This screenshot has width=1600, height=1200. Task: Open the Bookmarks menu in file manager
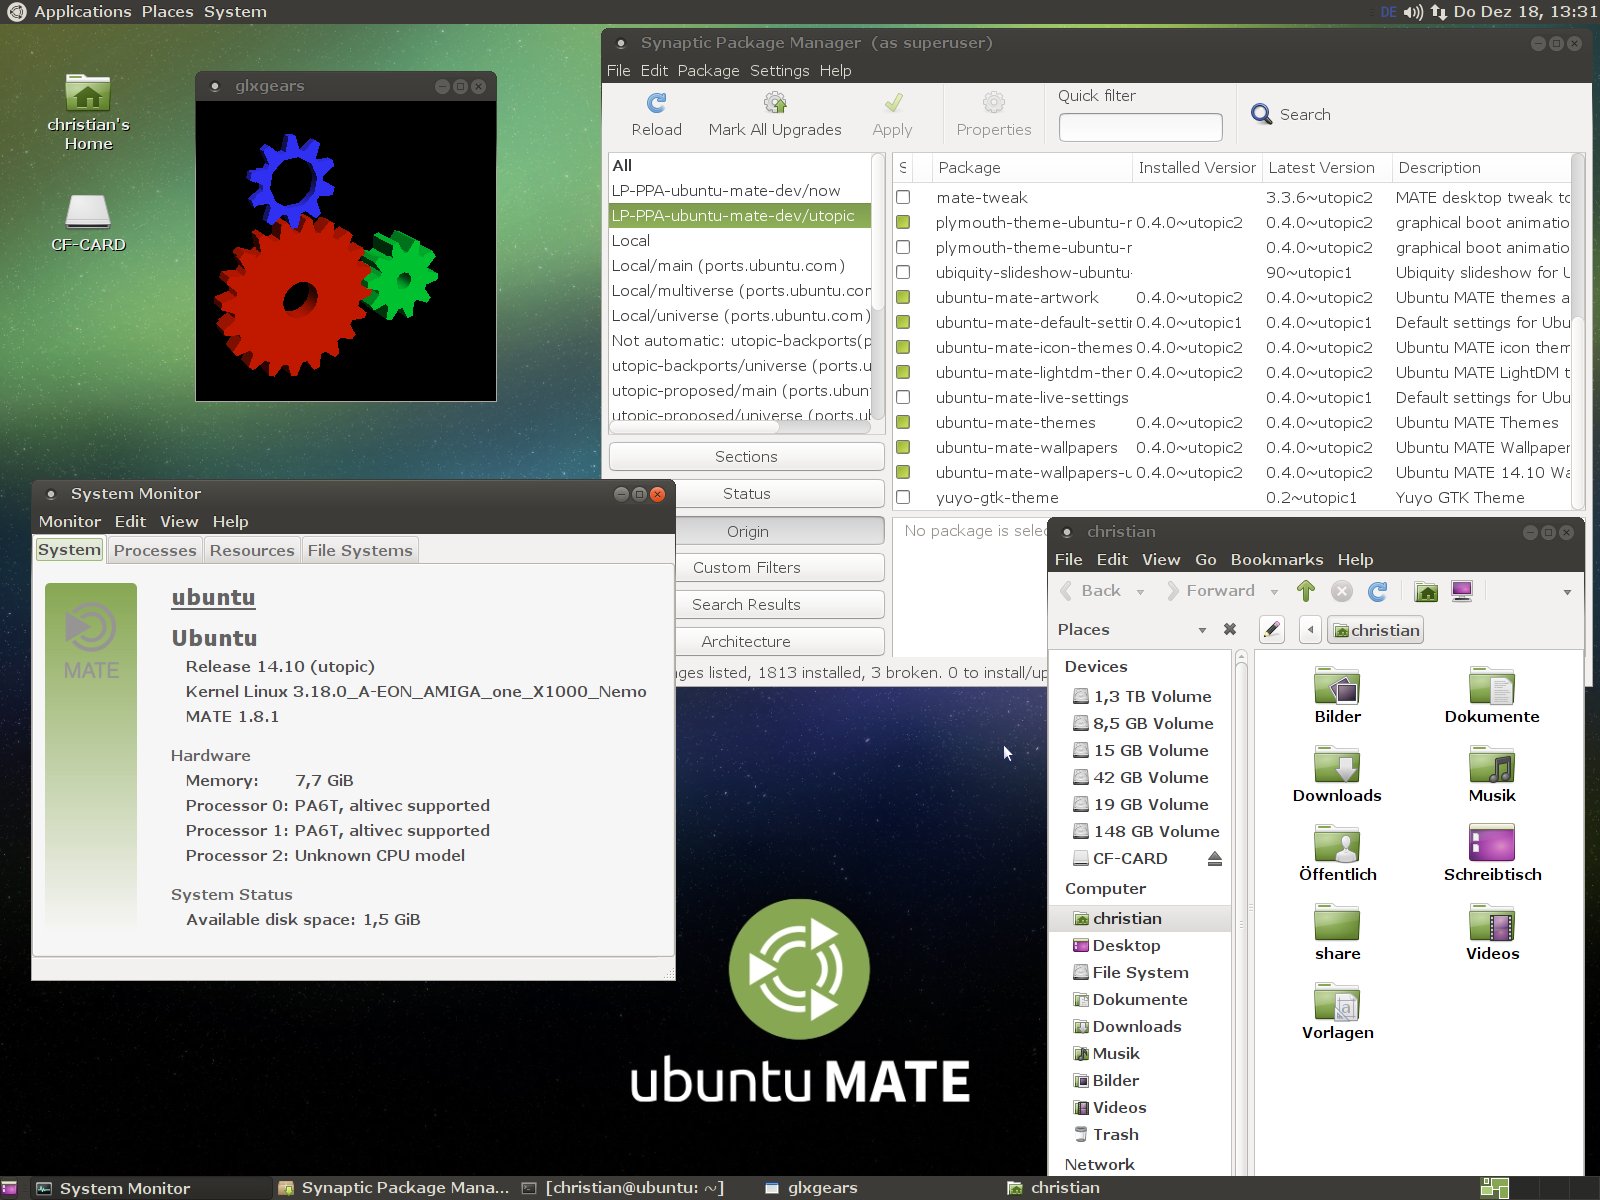(x=1276, y=560)
